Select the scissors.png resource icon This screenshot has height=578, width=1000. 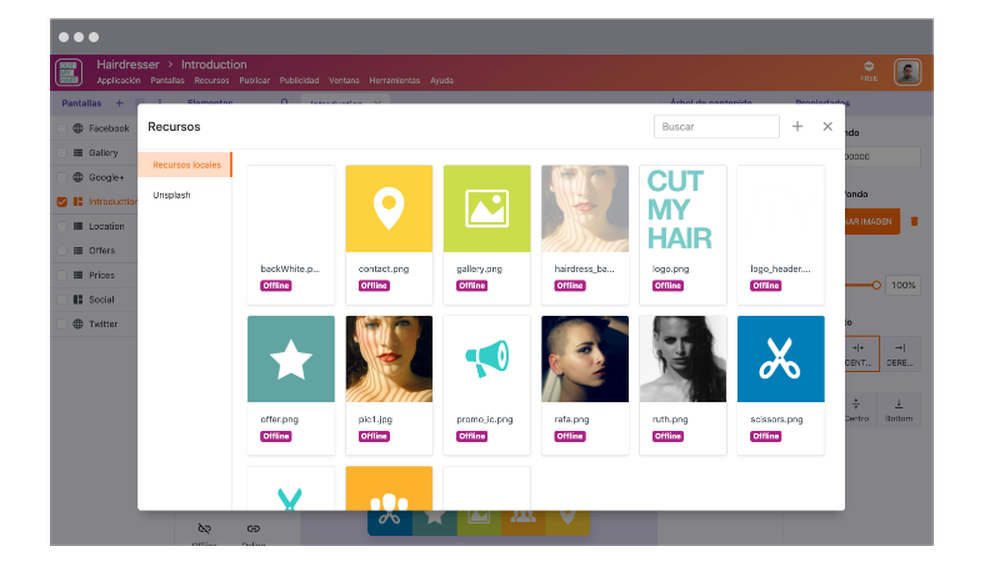click(x=780, y=360)
